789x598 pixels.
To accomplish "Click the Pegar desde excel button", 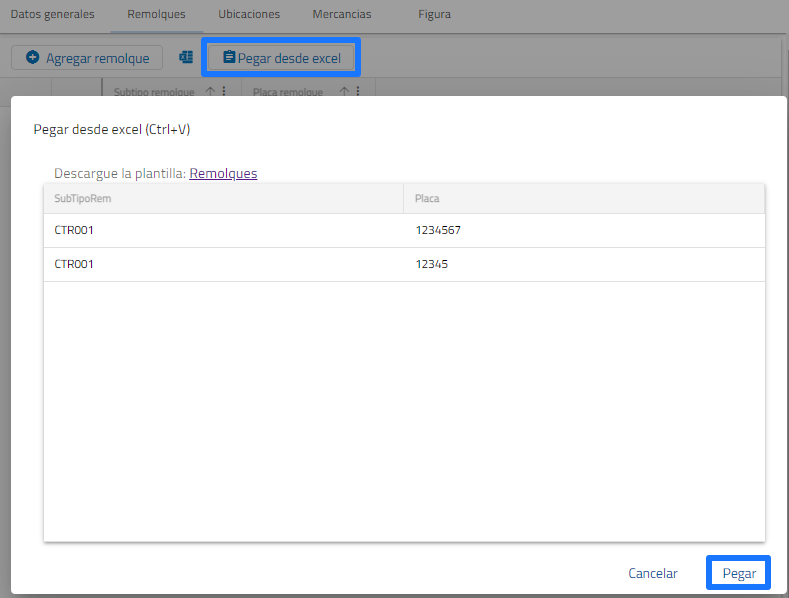I will coord(281,58).
